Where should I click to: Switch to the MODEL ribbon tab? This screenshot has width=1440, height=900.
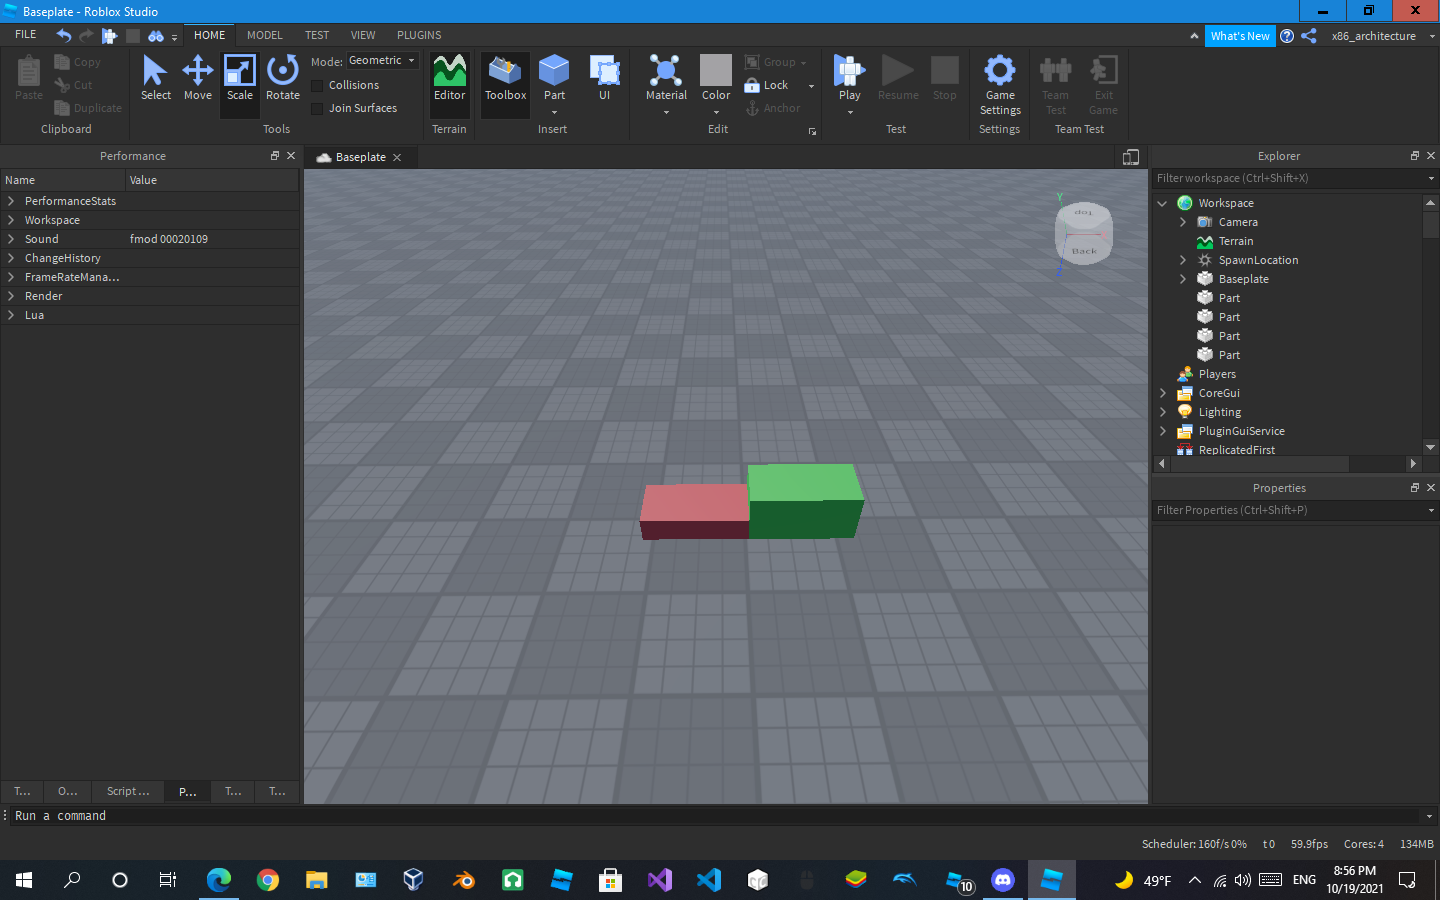[265, 35]
